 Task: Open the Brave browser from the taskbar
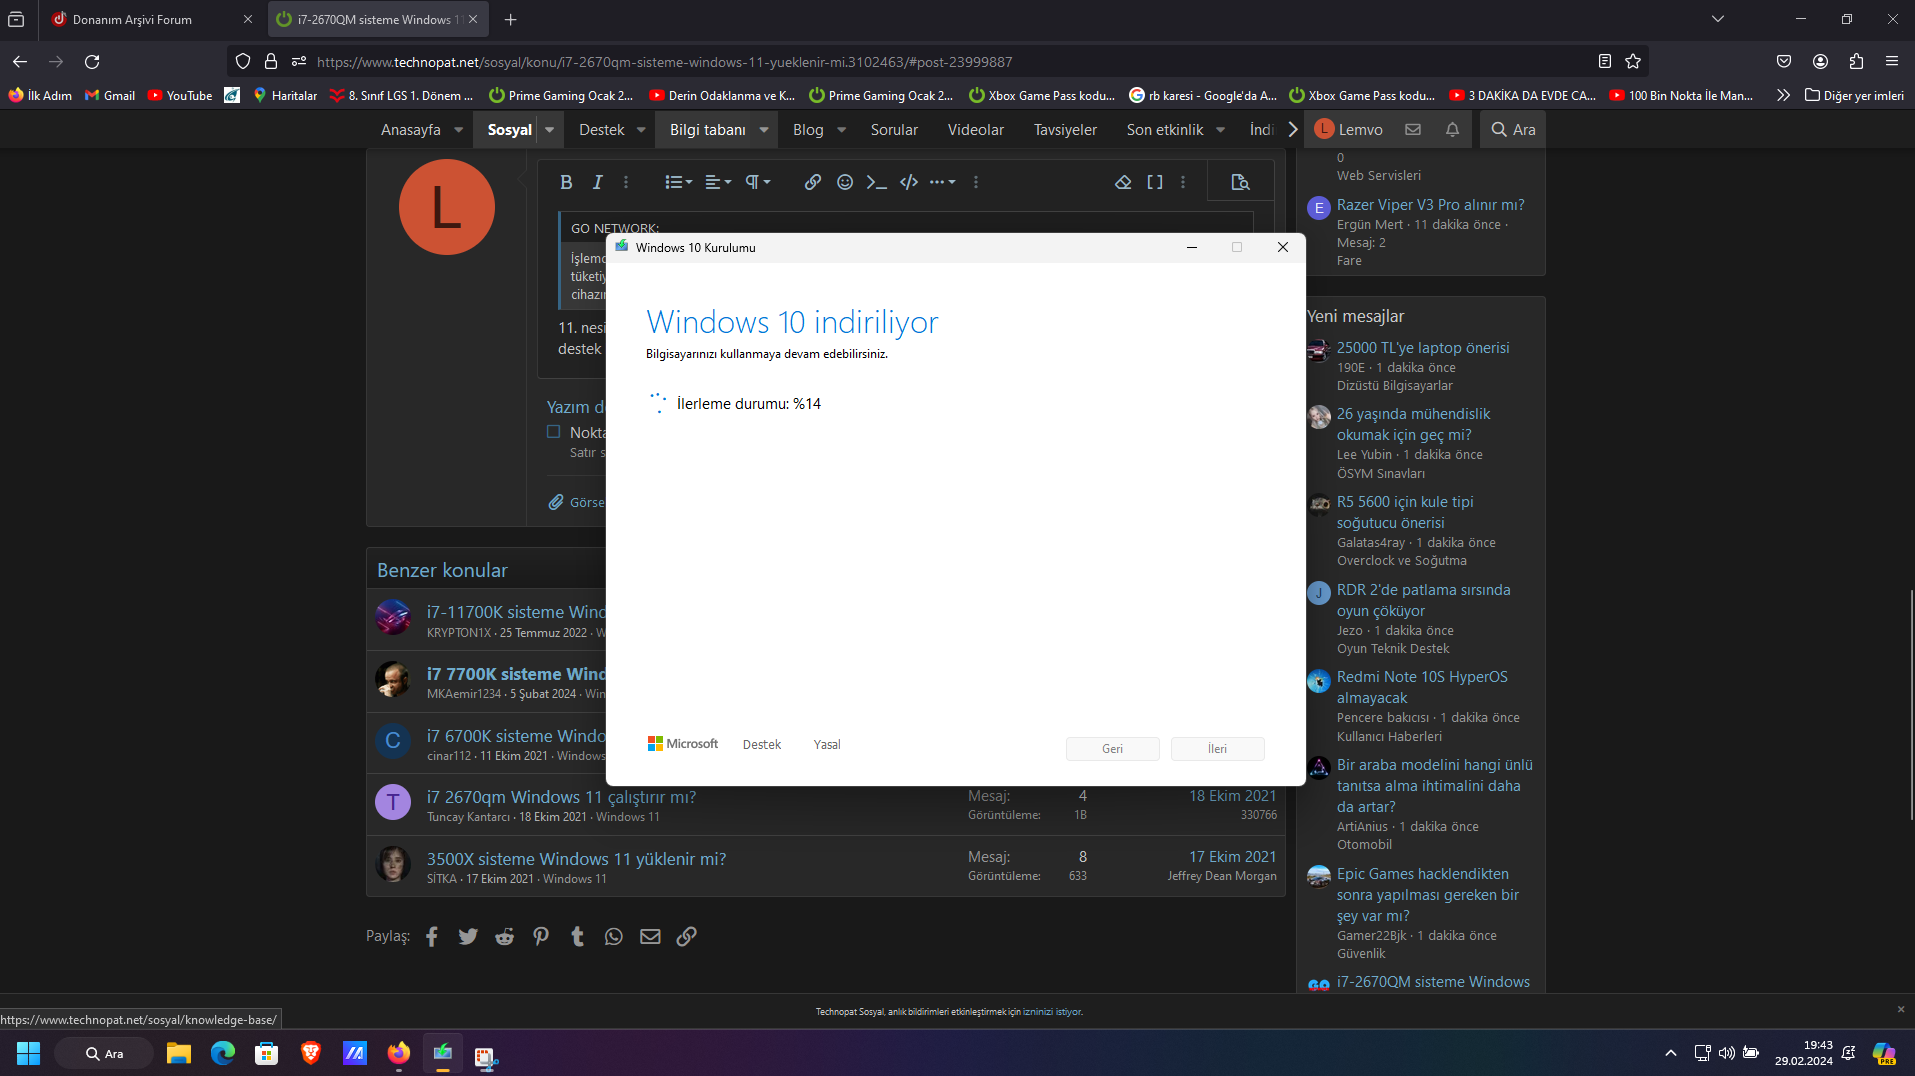(311, 1053)
